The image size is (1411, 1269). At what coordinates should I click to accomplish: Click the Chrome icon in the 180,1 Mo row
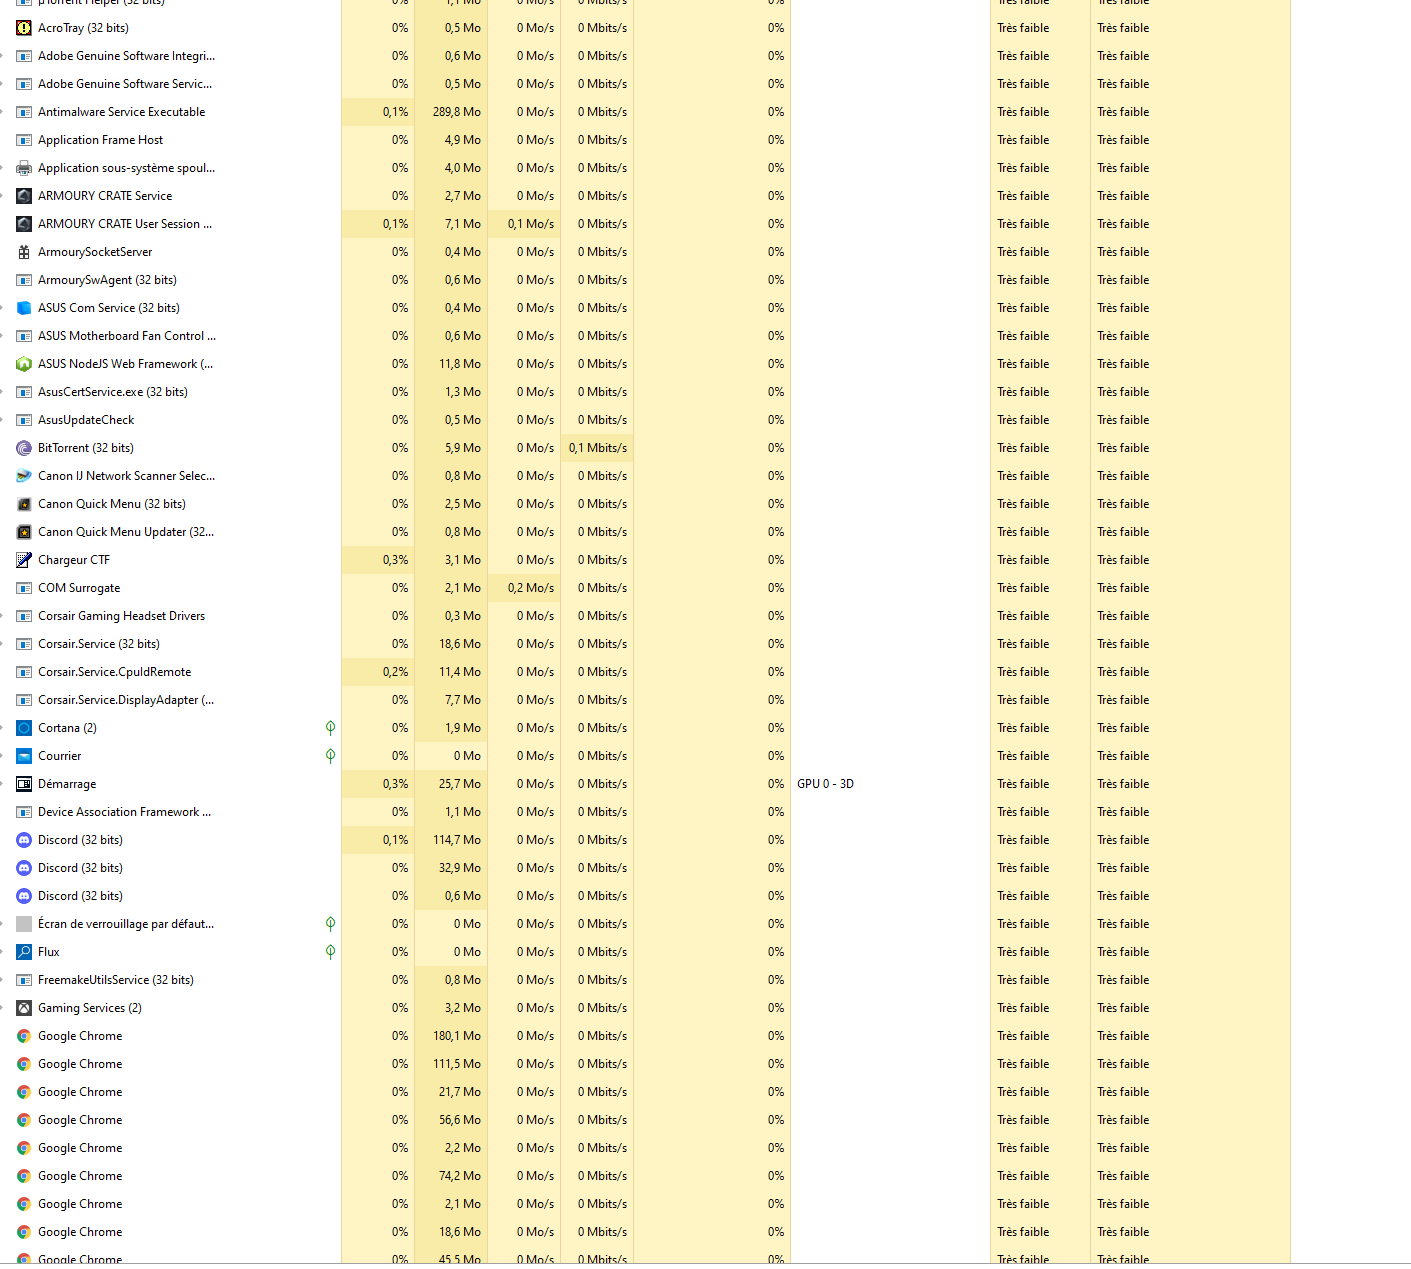pos(24,1036)
